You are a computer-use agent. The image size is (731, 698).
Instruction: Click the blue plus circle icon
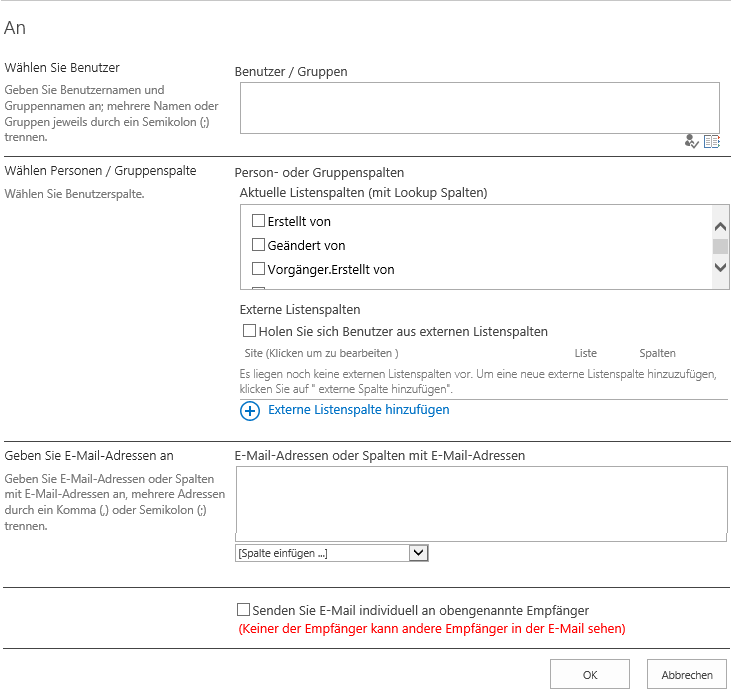[x=250, y=410]
